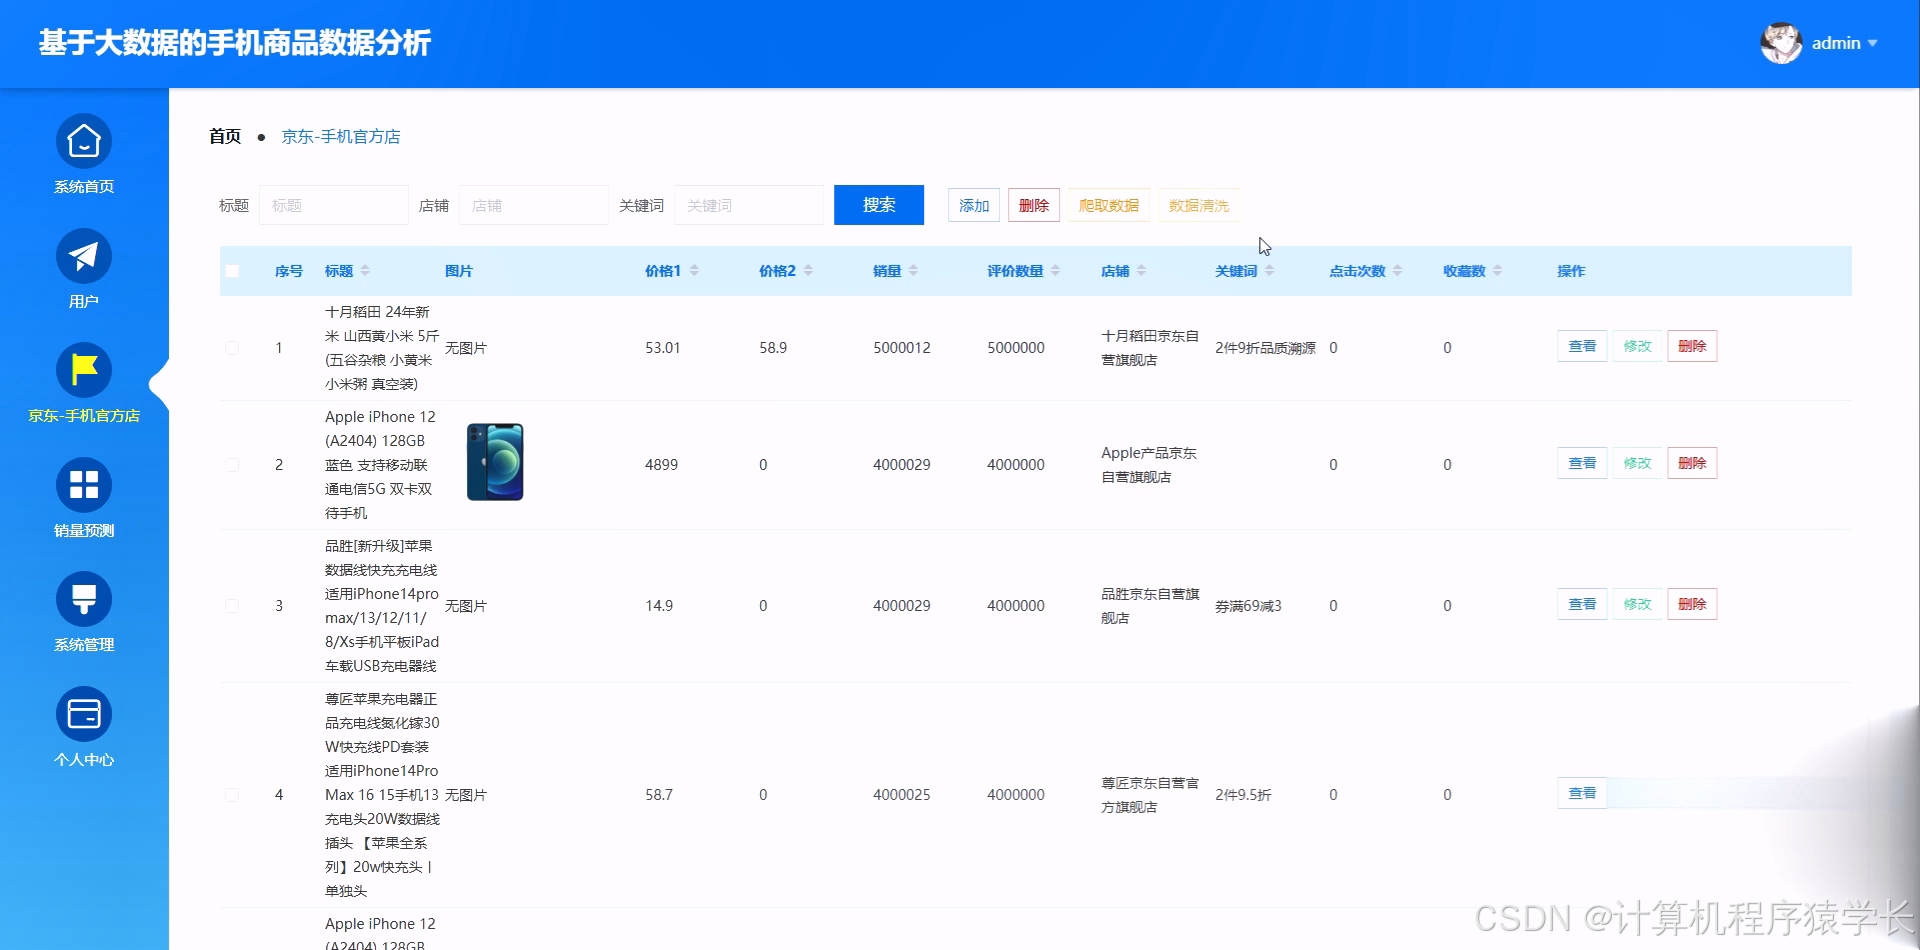This screenshot has width=1920, height=950.
Task: Click the 数据清洗 button
Action: point(1199,205)
